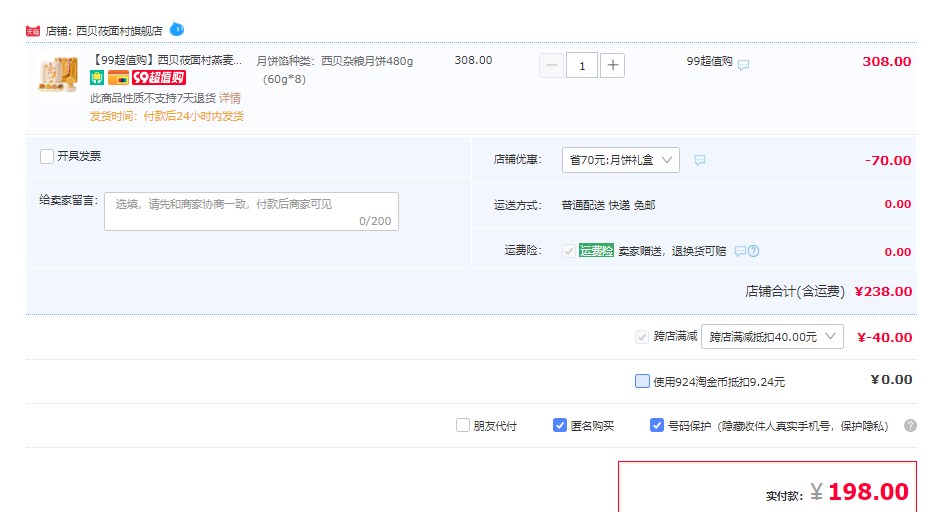Screen dimensions: 943x512
Task: Click the -70.00 store discount amount
Action: pyautogui.click(x=888, y=161)
